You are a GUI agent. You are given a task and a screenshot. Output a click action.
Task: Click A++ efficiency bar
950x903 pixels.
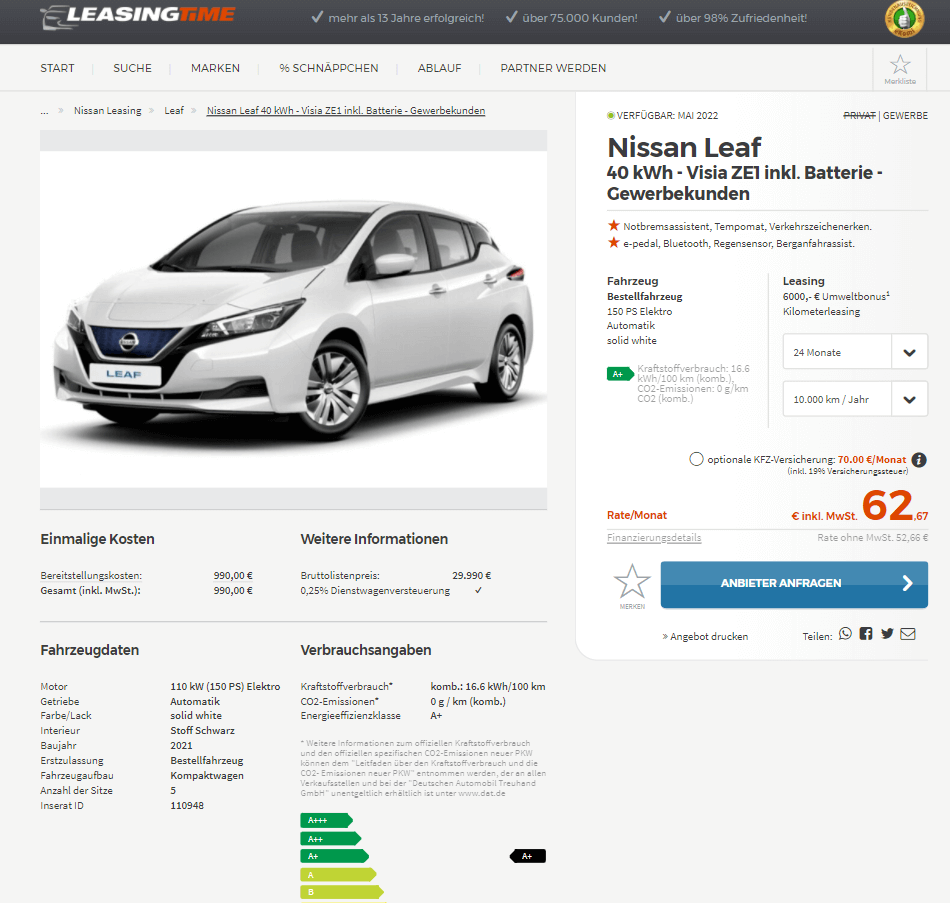(330, 839)
